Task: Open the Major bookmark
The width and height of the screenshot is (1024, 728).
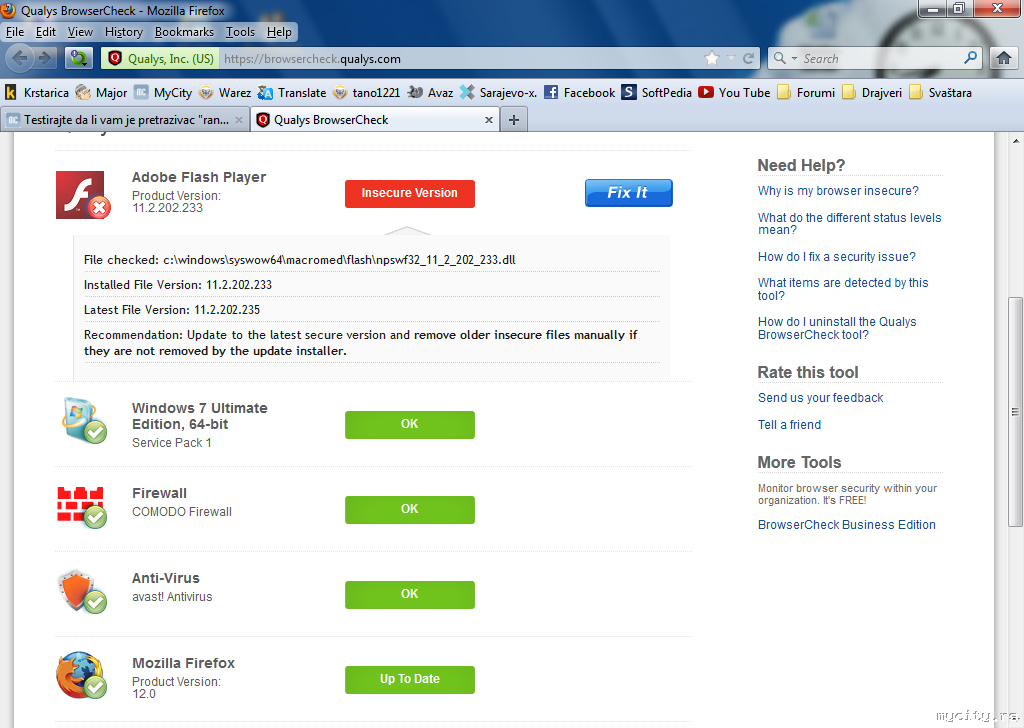Action: point(101,93)
